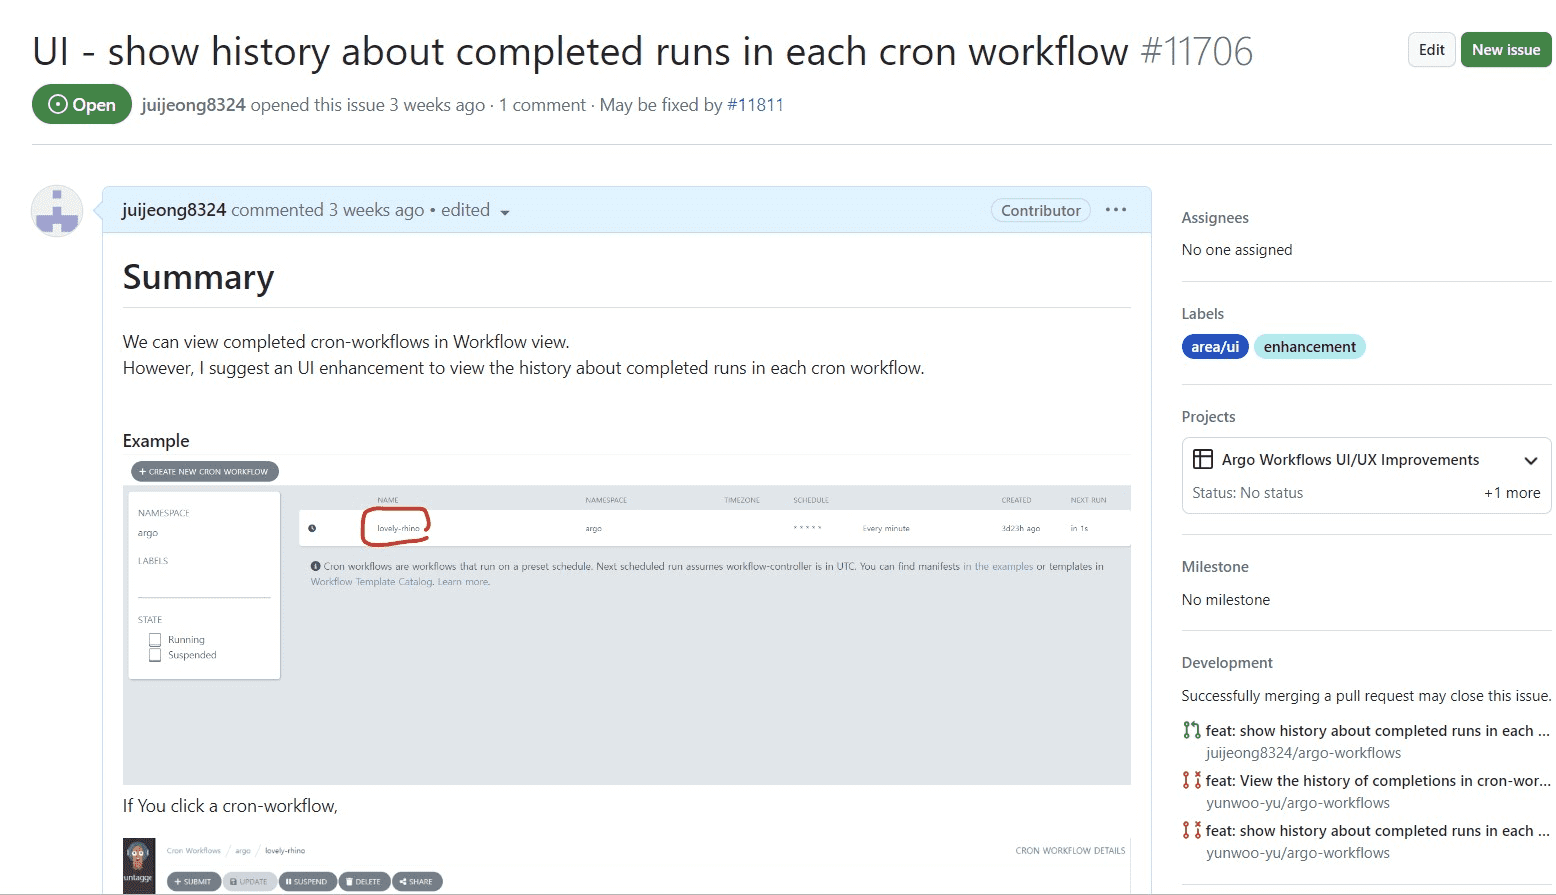Open Argo Workflows UI/UX Improvements project

point(1350,460)
